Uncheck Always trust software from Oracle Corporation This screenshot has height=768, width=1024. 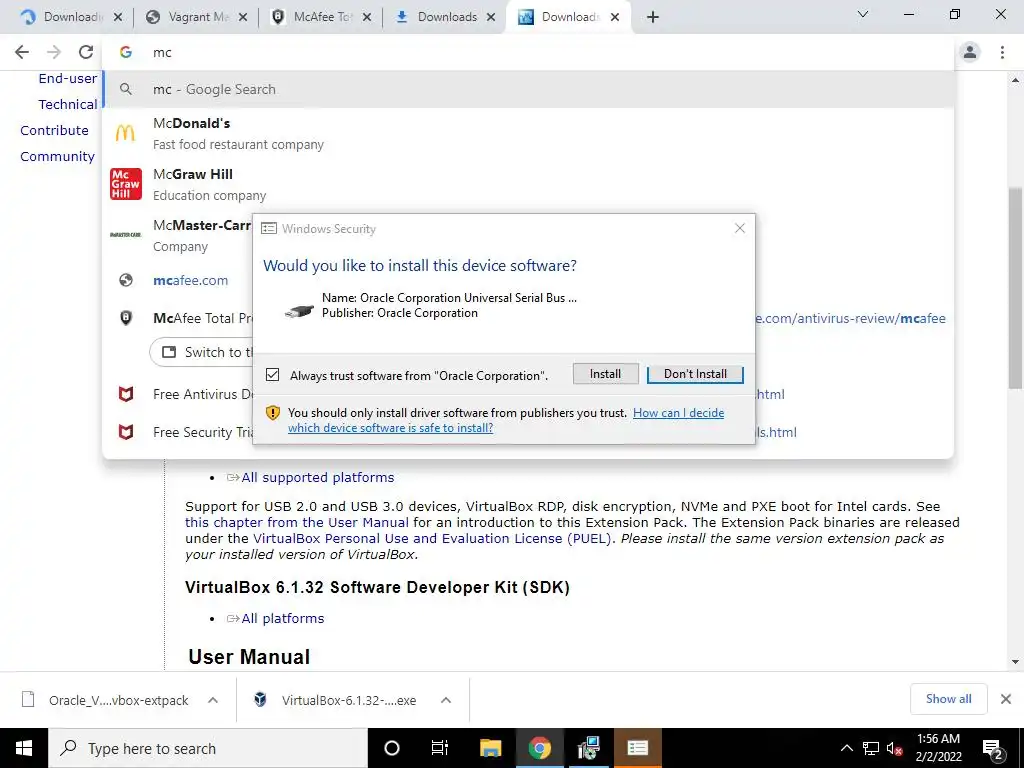point(272,375)
